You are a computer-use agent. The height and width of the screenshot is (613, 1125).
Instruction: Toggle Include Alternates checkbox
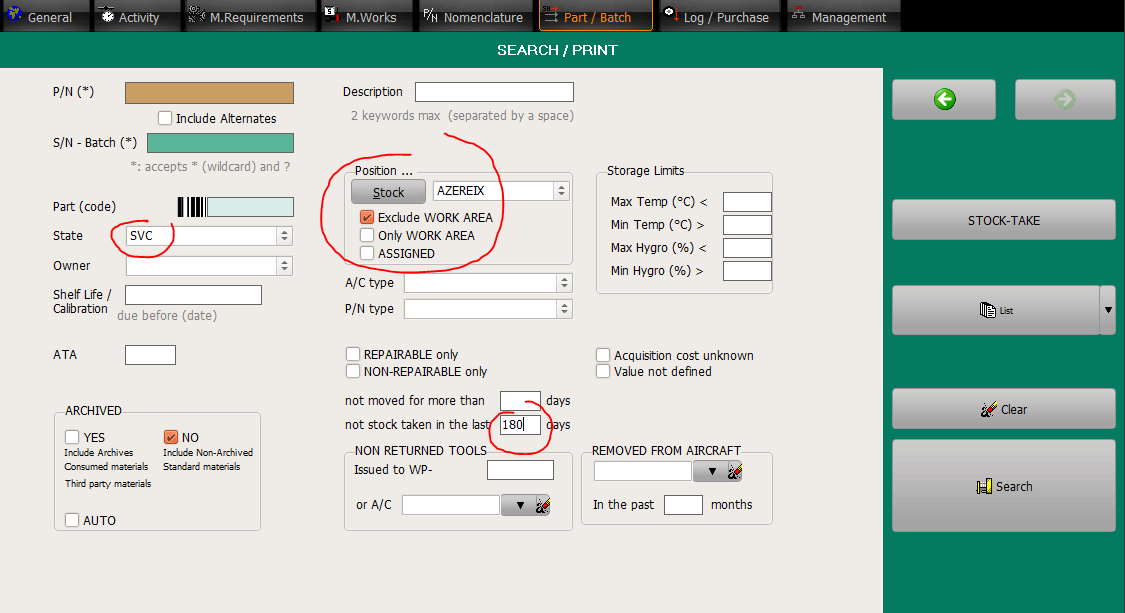(165, 118)
